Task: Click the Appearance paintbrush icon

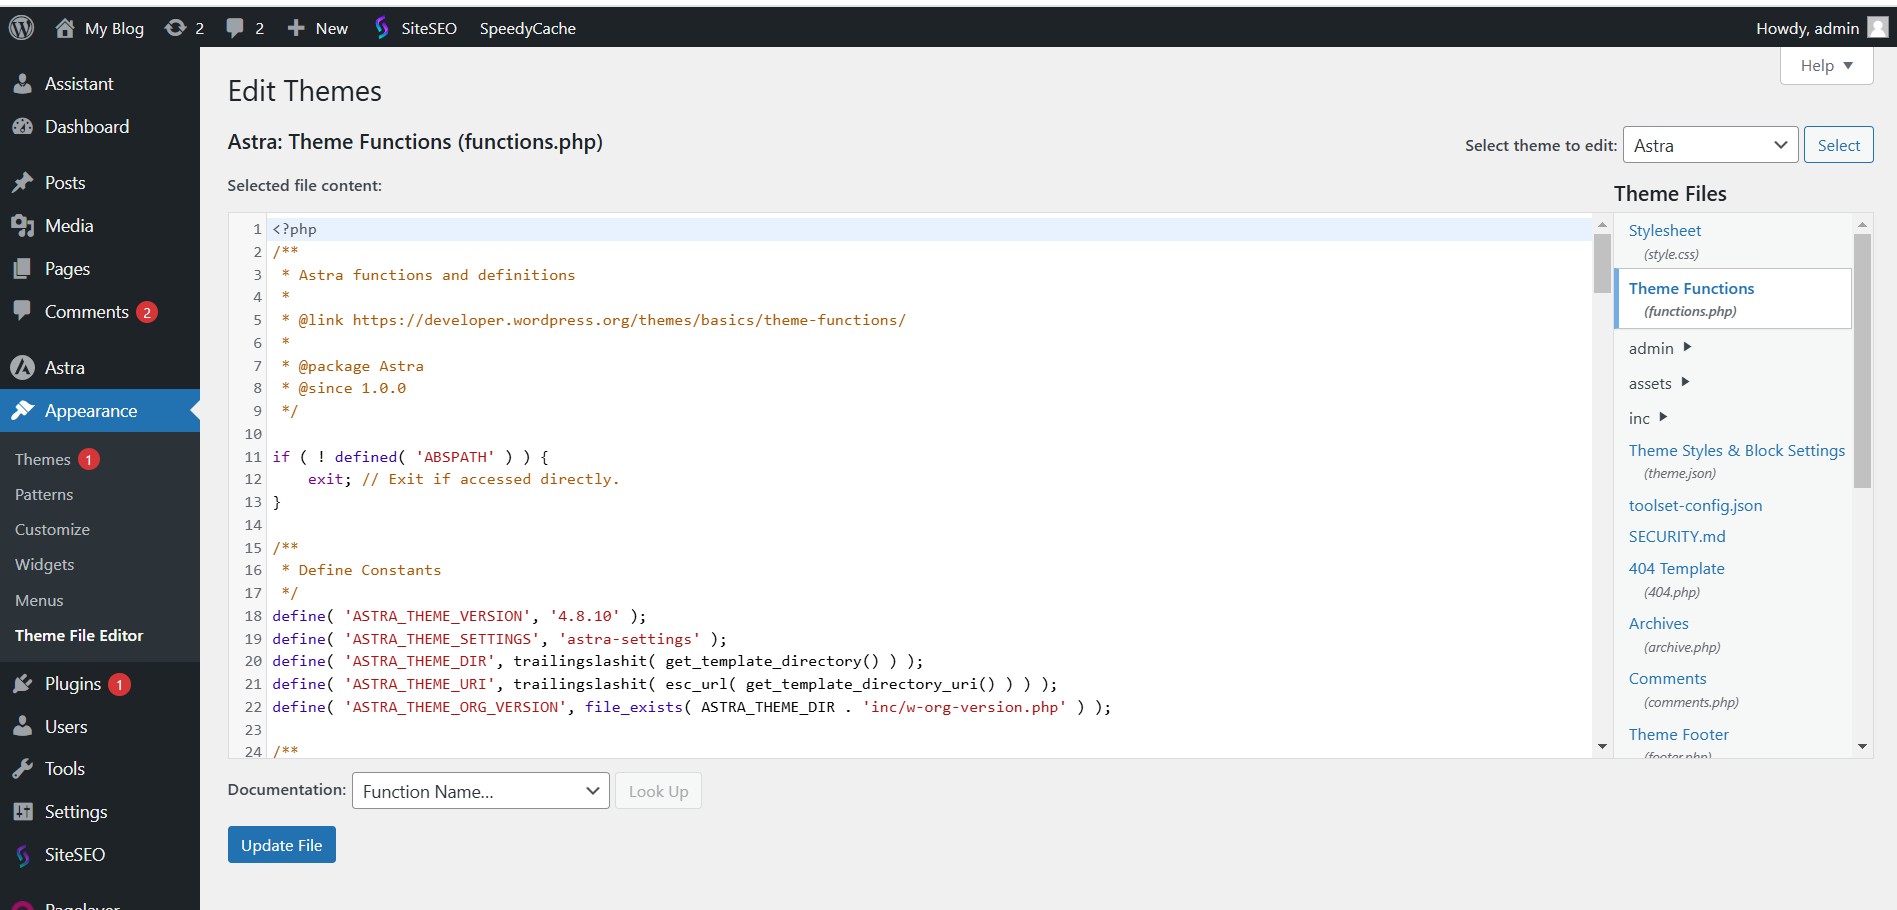Action: [22, 411]
